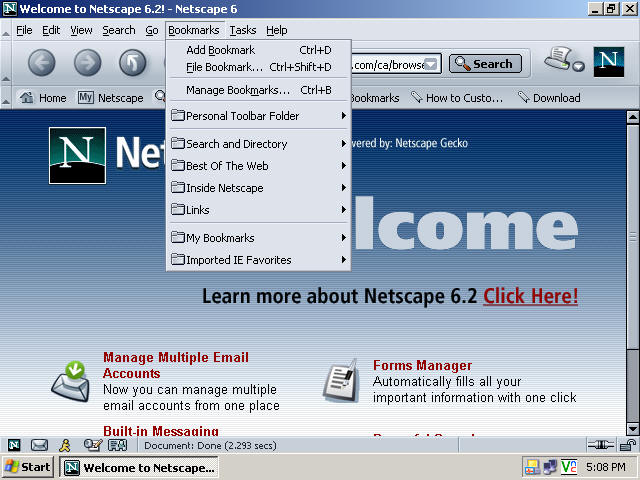This screenshot has width=640, height=480.
Task: Open the Print button's dropdown arrow
Action: point(578,67)
